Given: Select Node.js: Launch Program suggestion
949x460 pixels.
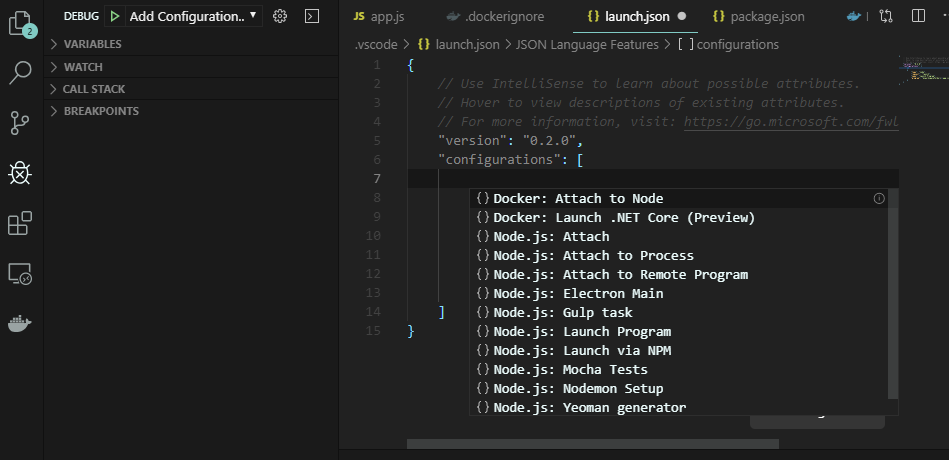Looking at the screenshot, I should click(680, 331).
